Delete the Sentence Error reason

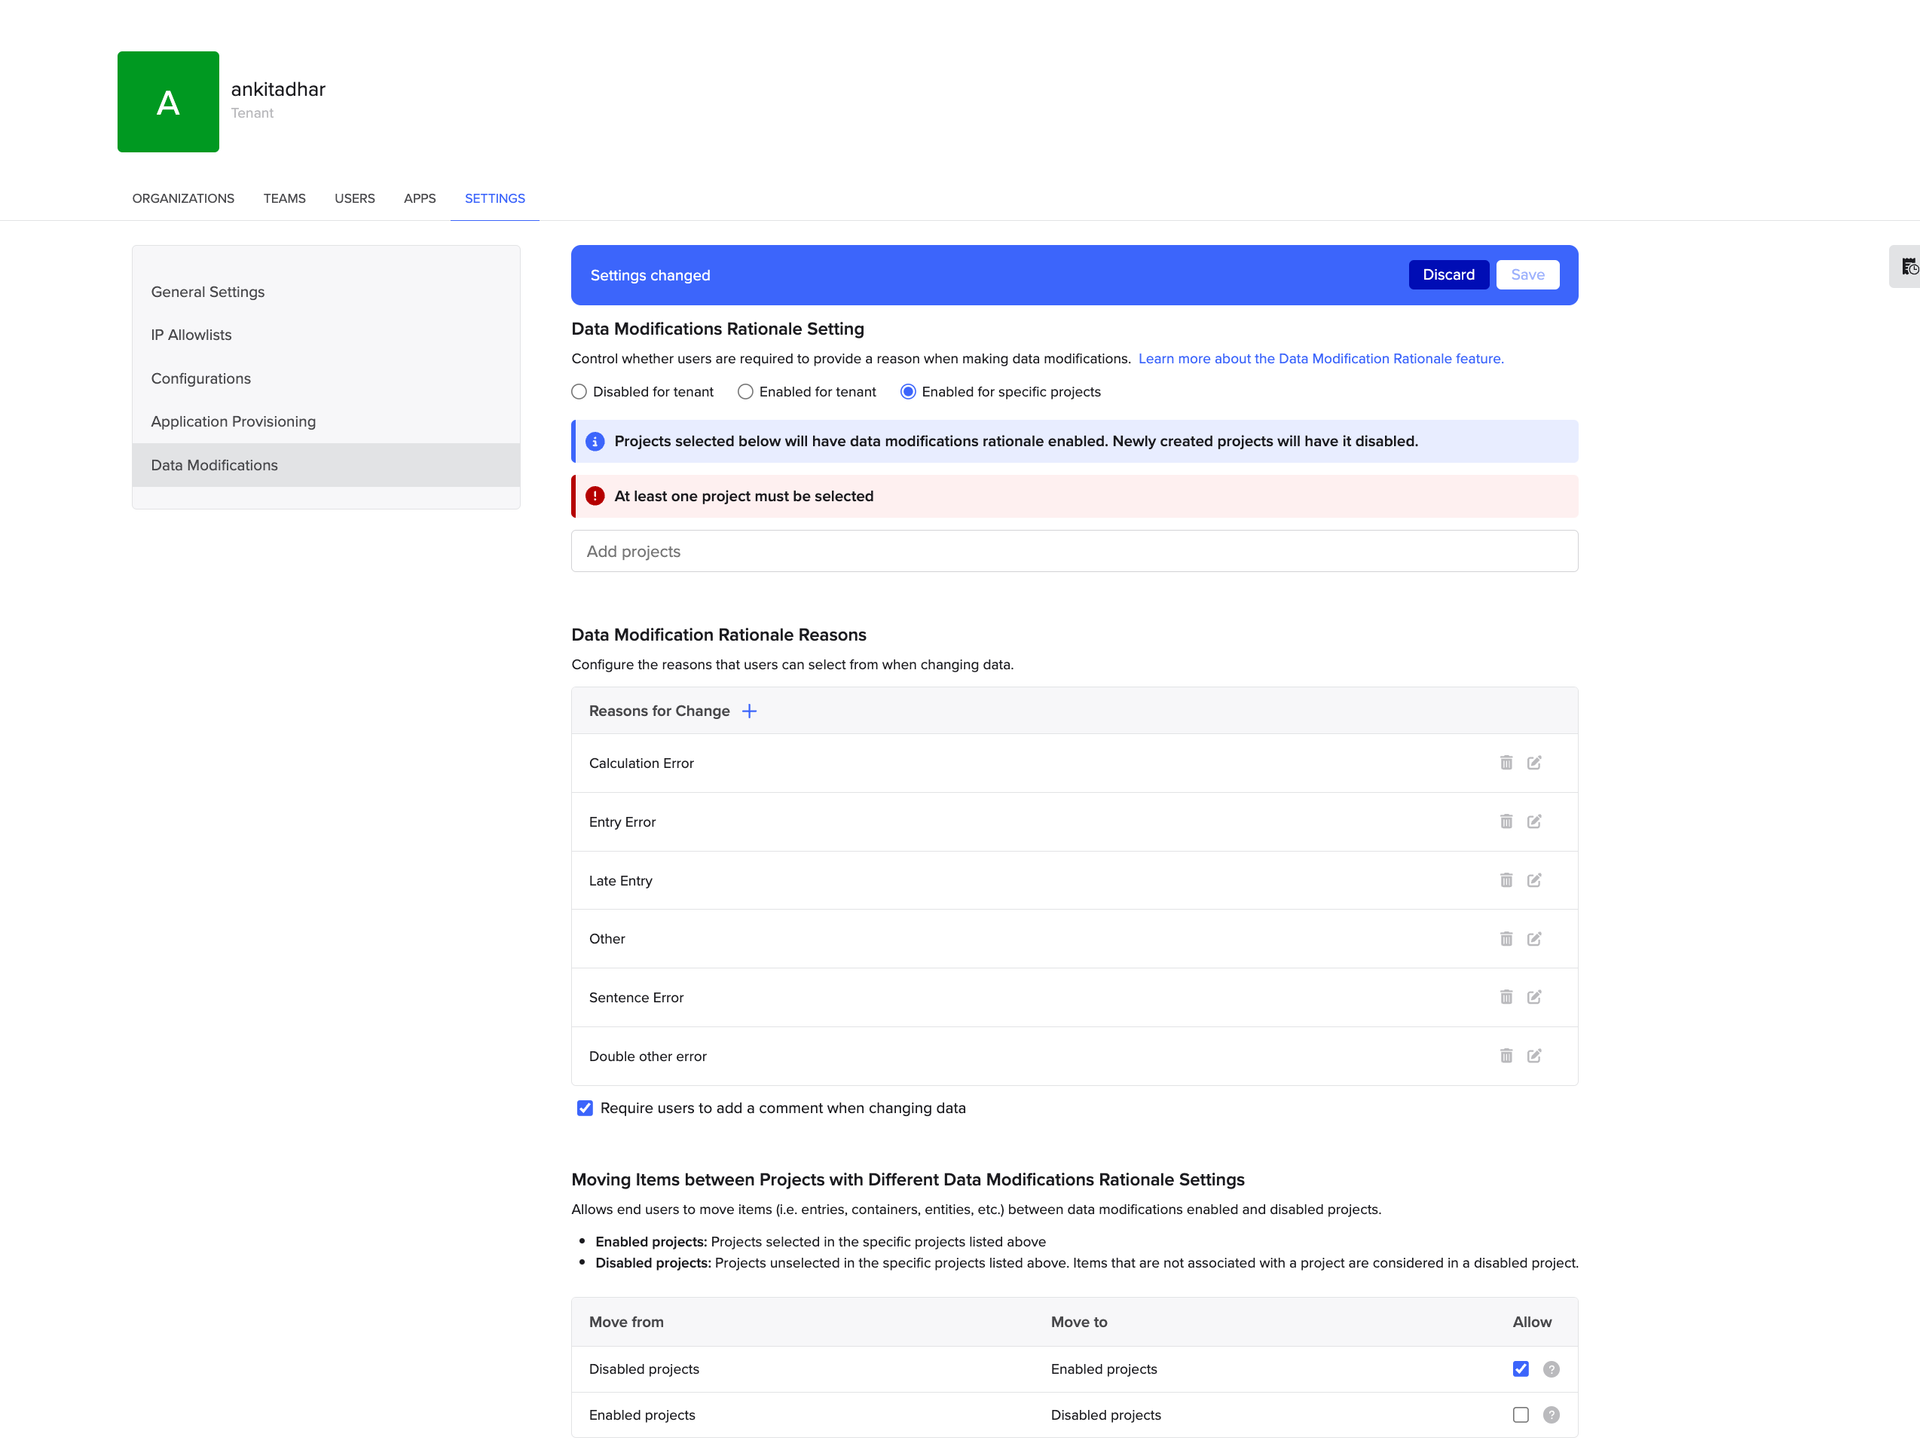1506,997
